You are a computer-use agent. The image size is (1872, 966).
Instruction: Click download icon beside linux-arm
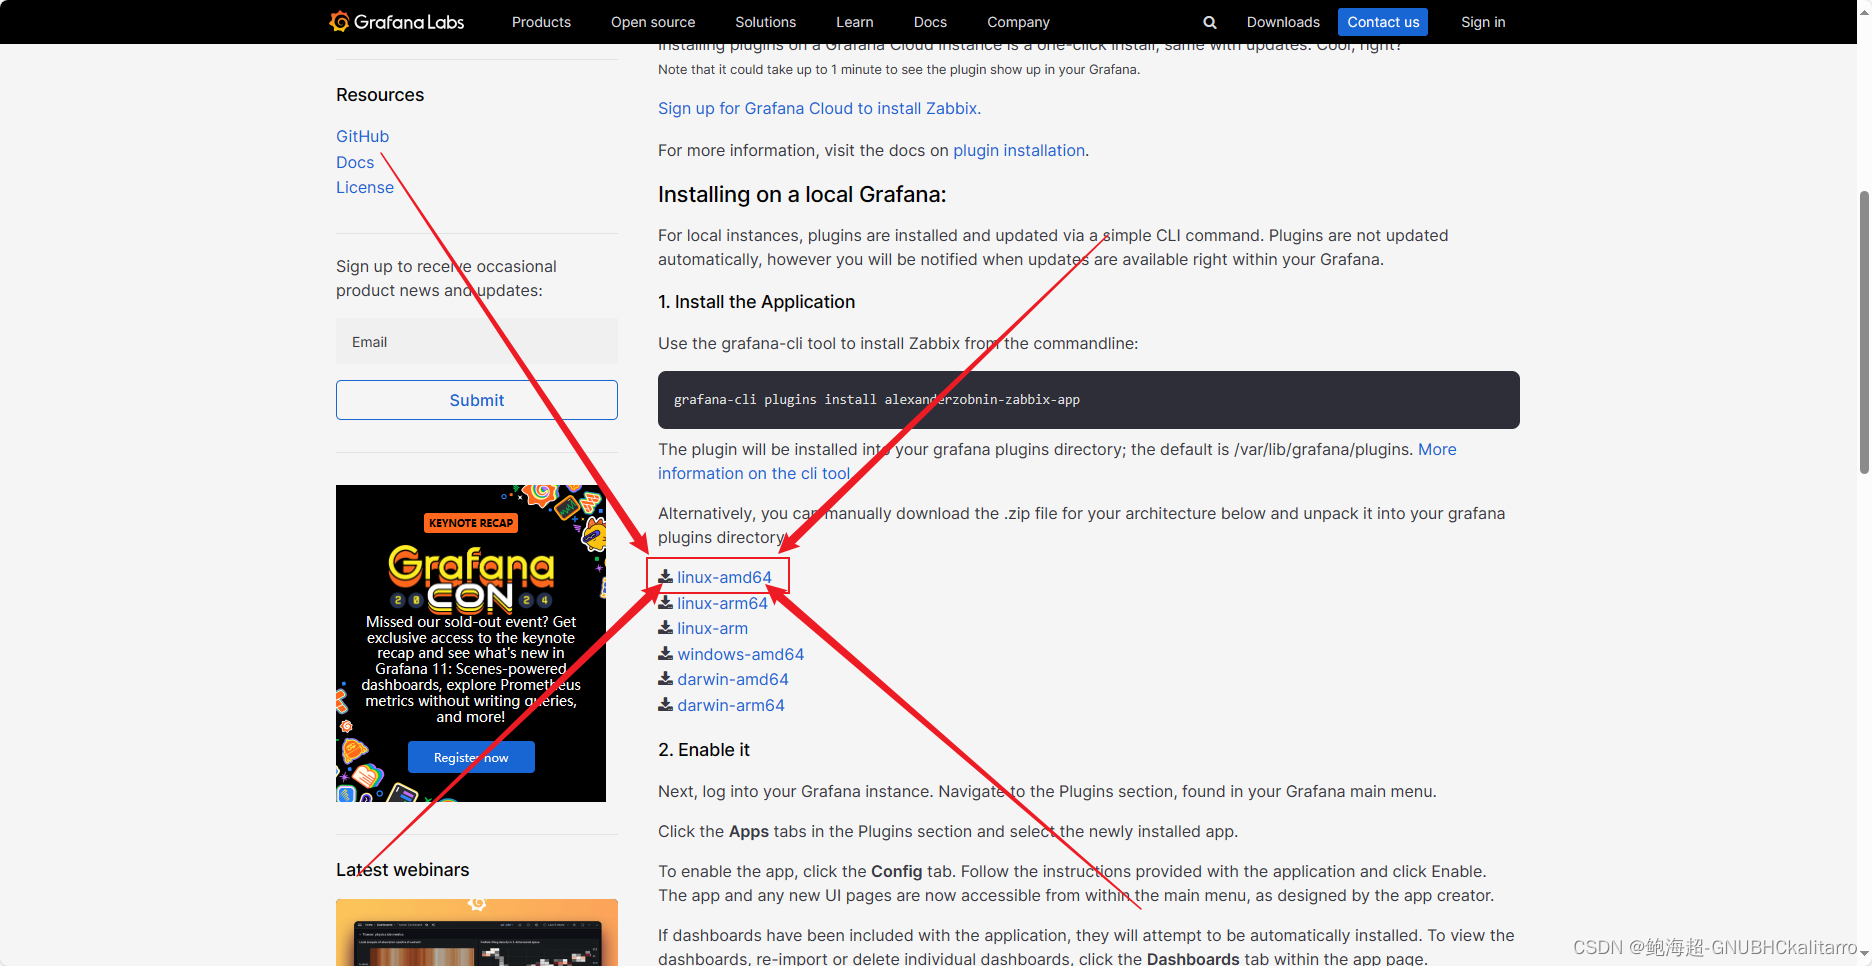(x=665, y=628)
